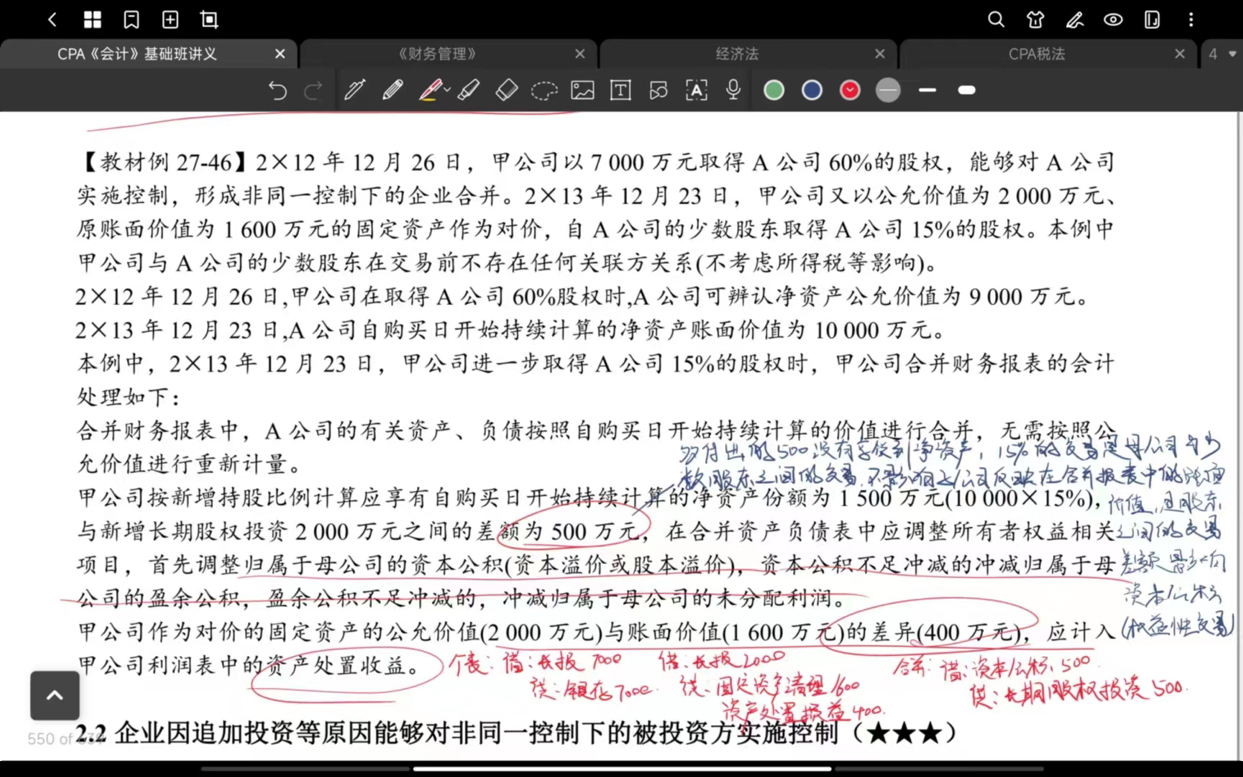Tap the scroll-to-top arrow button
Viewport: 1243px width, 777px height.
pos(55,695)
